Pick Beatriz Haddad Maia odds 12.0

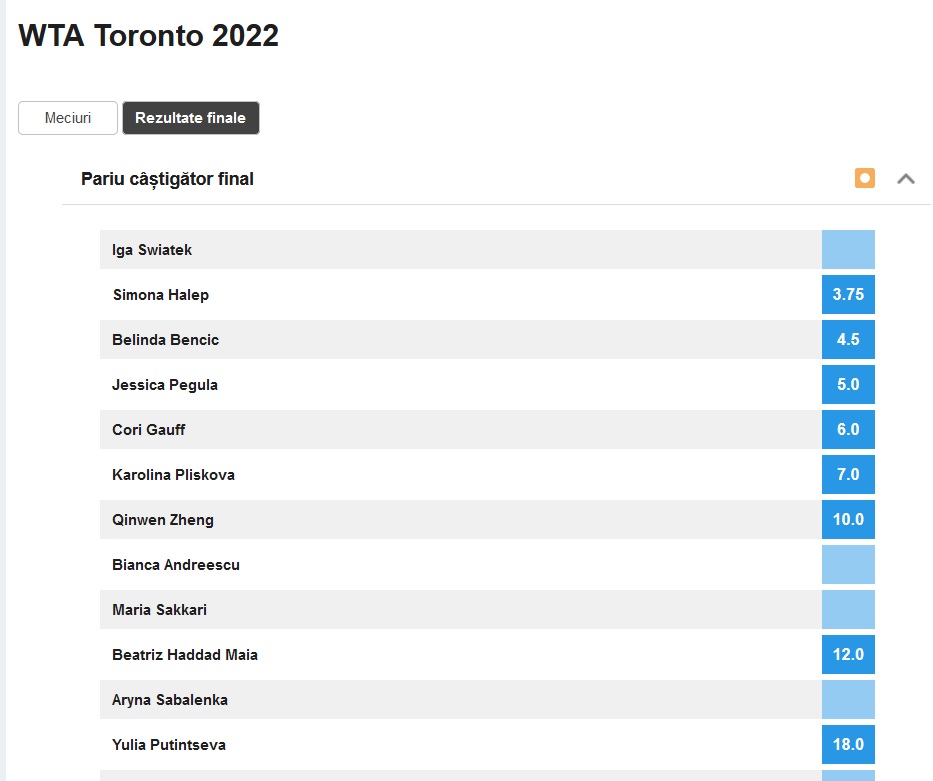[x=848, y=655]
